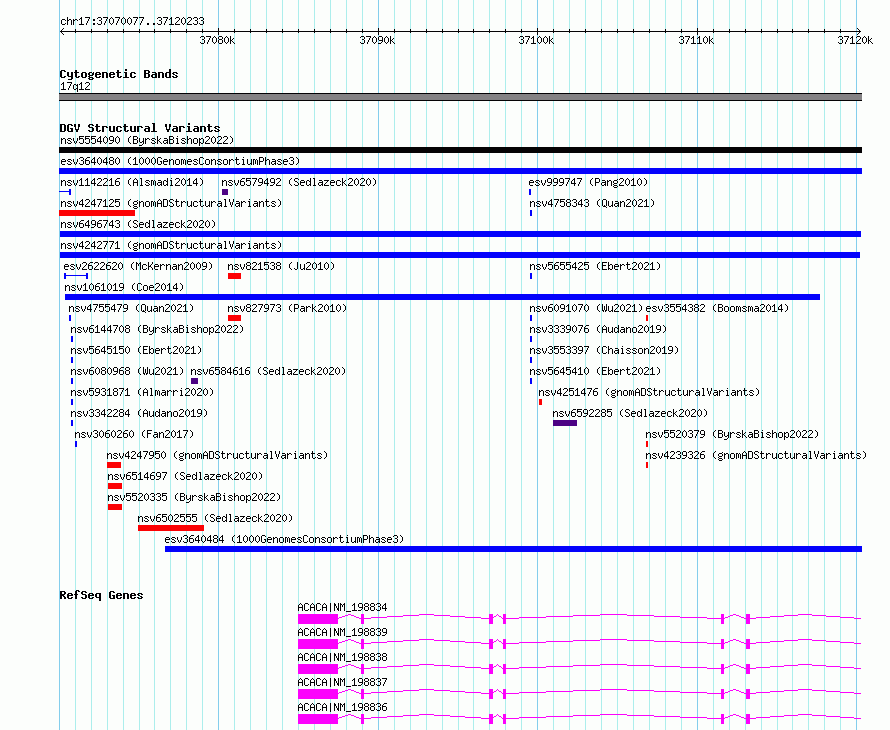Open nsv3339076 (Audano2019) variant

pos(598,329)
